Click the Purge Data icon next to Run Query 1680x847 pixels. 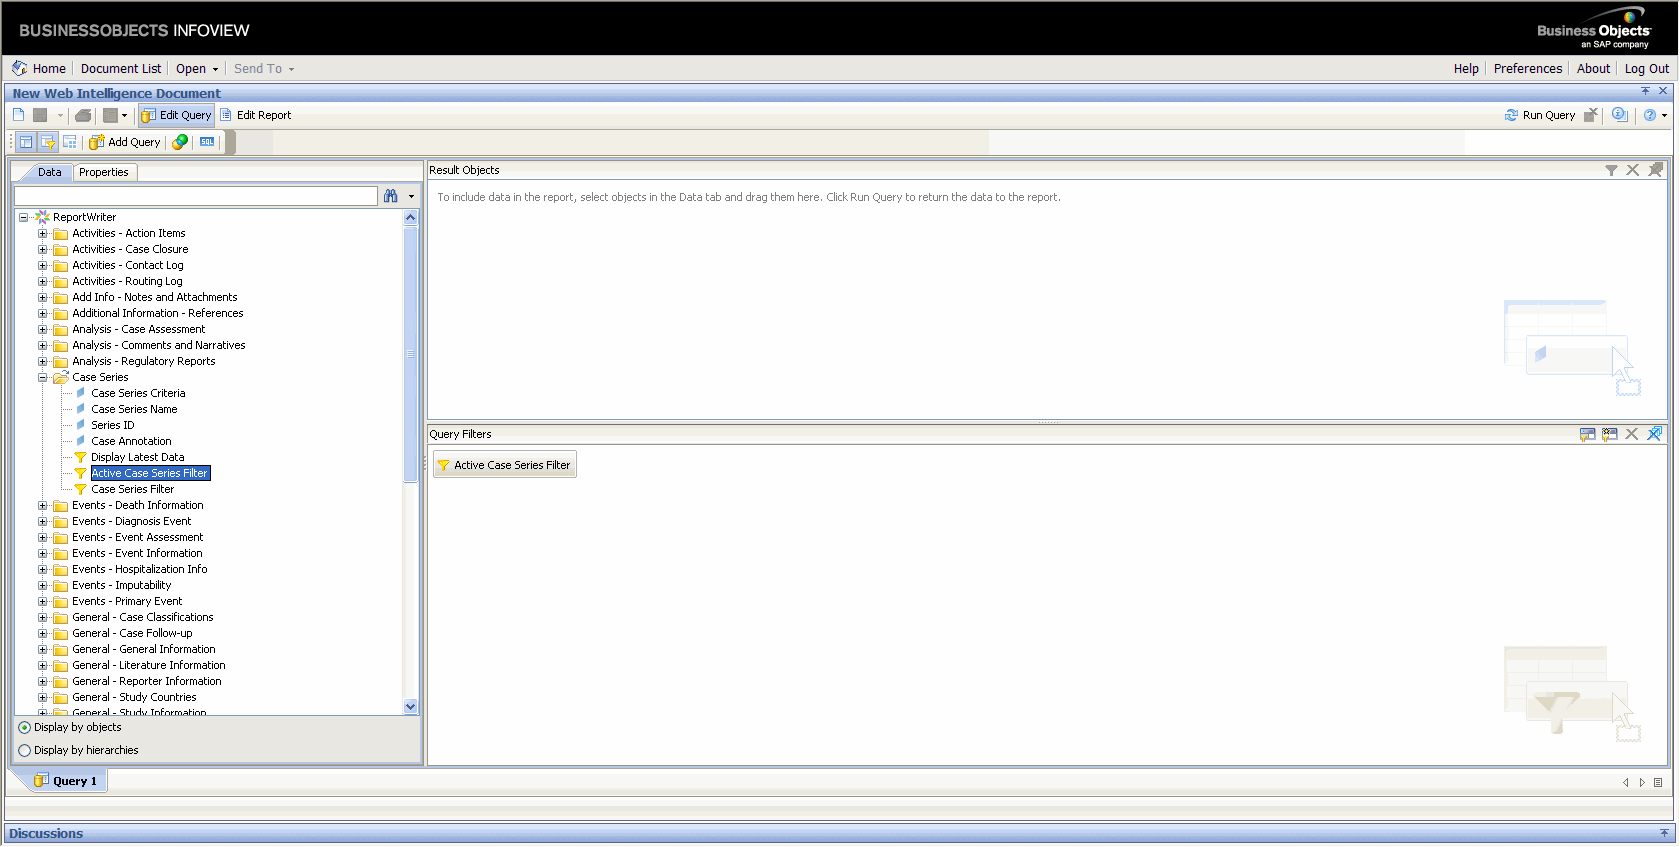click(x=1591, y=115)
